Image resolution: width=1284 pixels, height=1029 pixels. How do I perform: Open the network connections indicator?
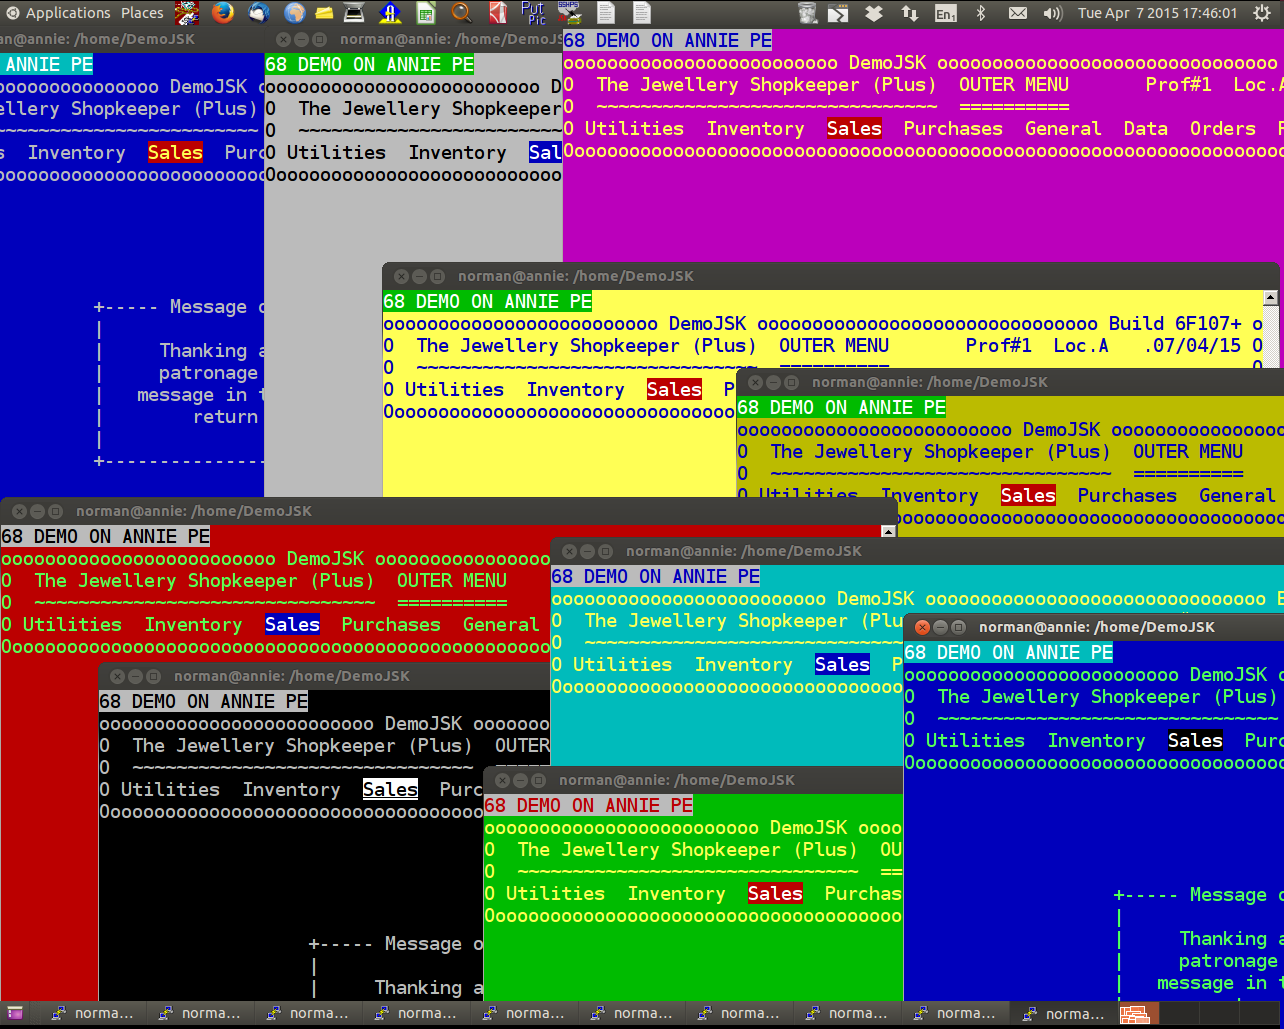click(x=909, y=13)
